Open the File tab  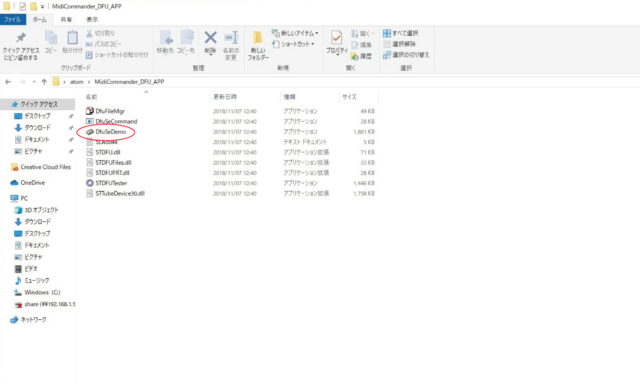coord(13,19)
